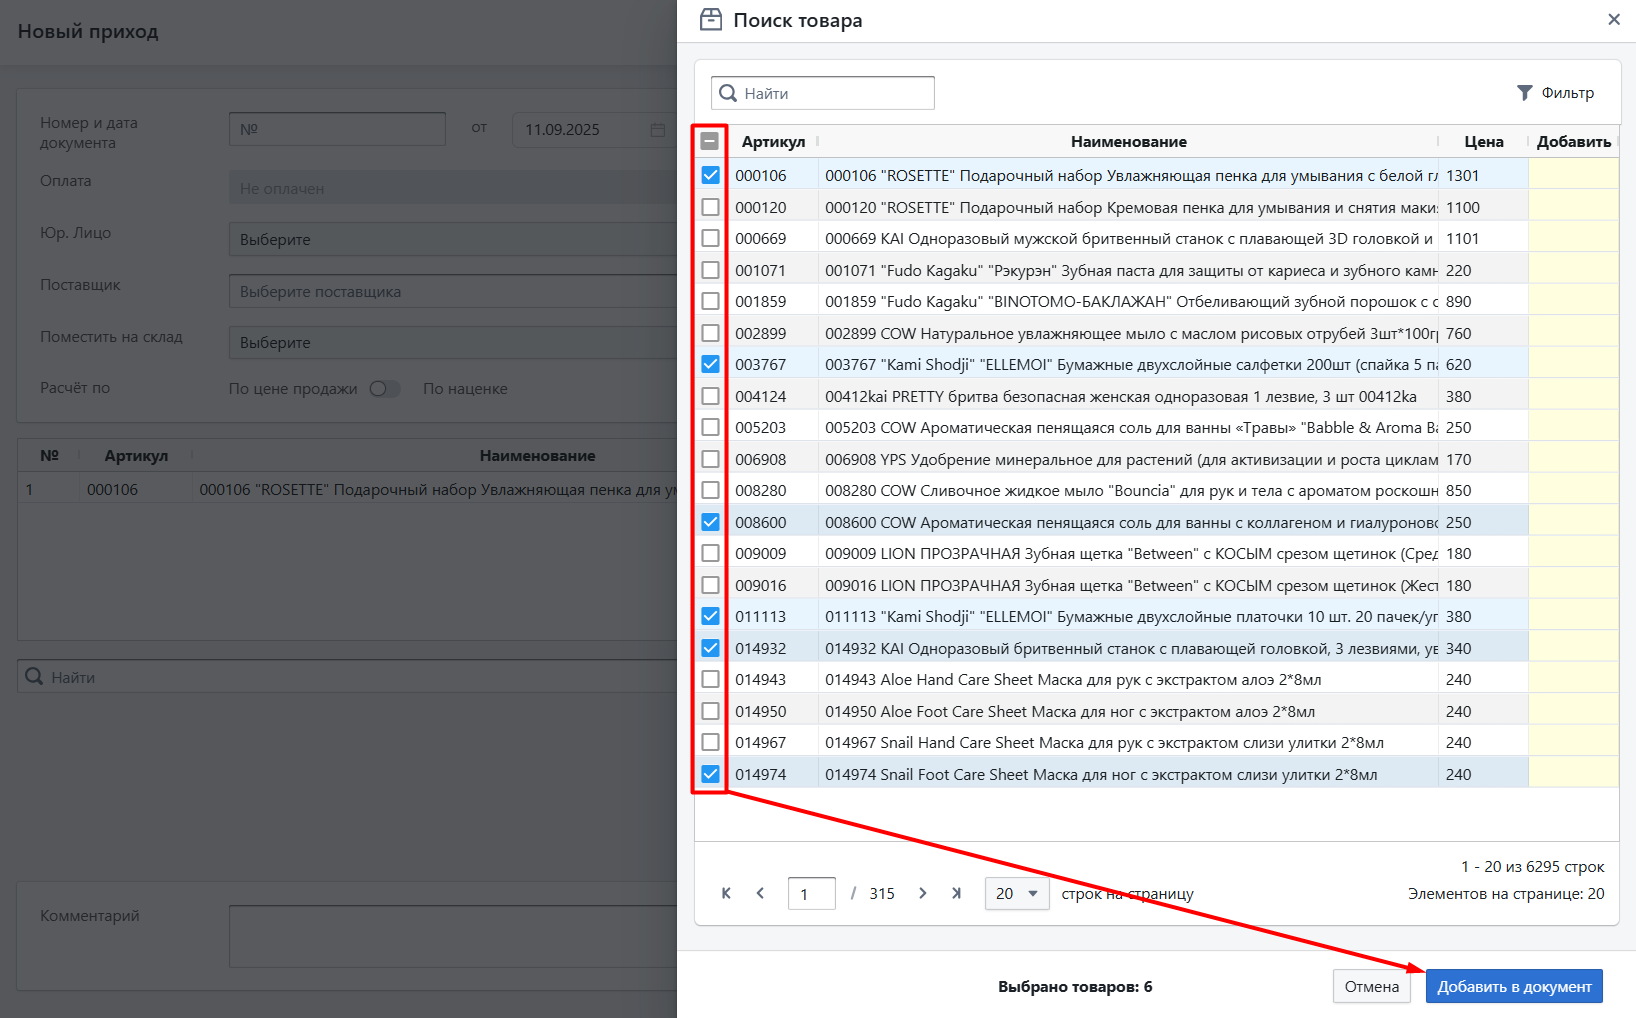Close the product search panel

point(1613,20)
